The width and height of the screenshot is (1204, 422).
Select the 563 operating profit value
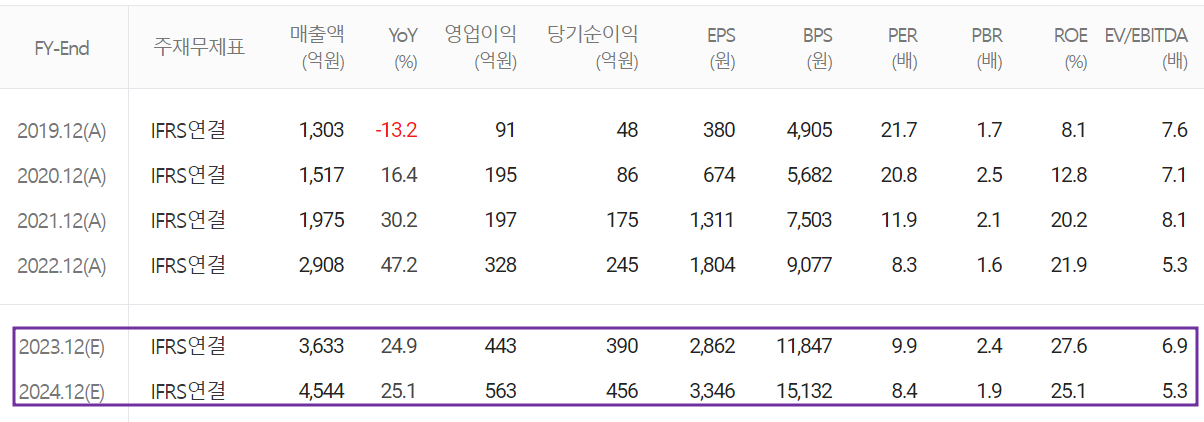(500, 391)
